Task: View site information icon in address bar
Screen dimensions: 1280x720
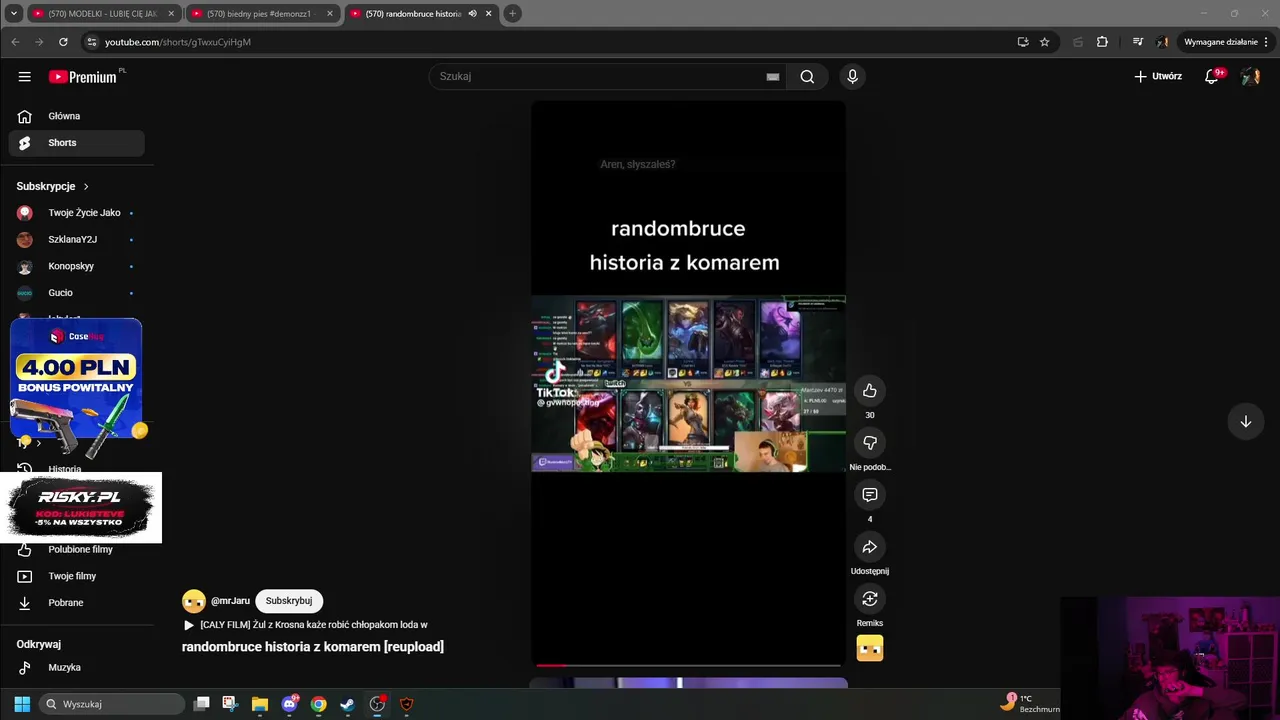Action: pos(92,42)
